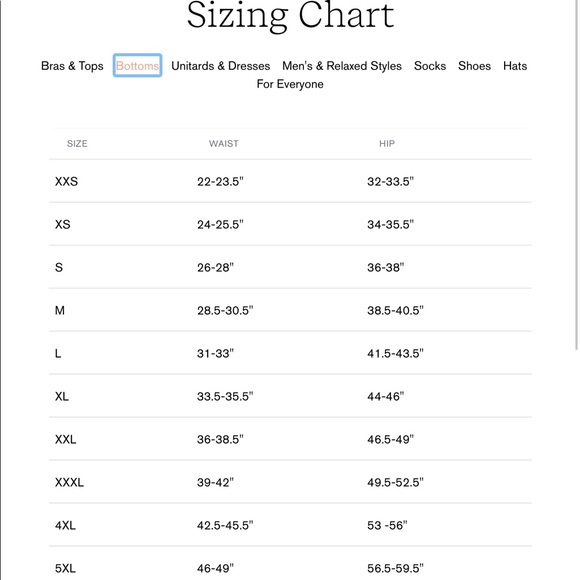Click the XS waist value 24-25.5"
Image resolution: width=580 pixels, height=580 pixels.
pyautogui.click(x=220, y=225)
